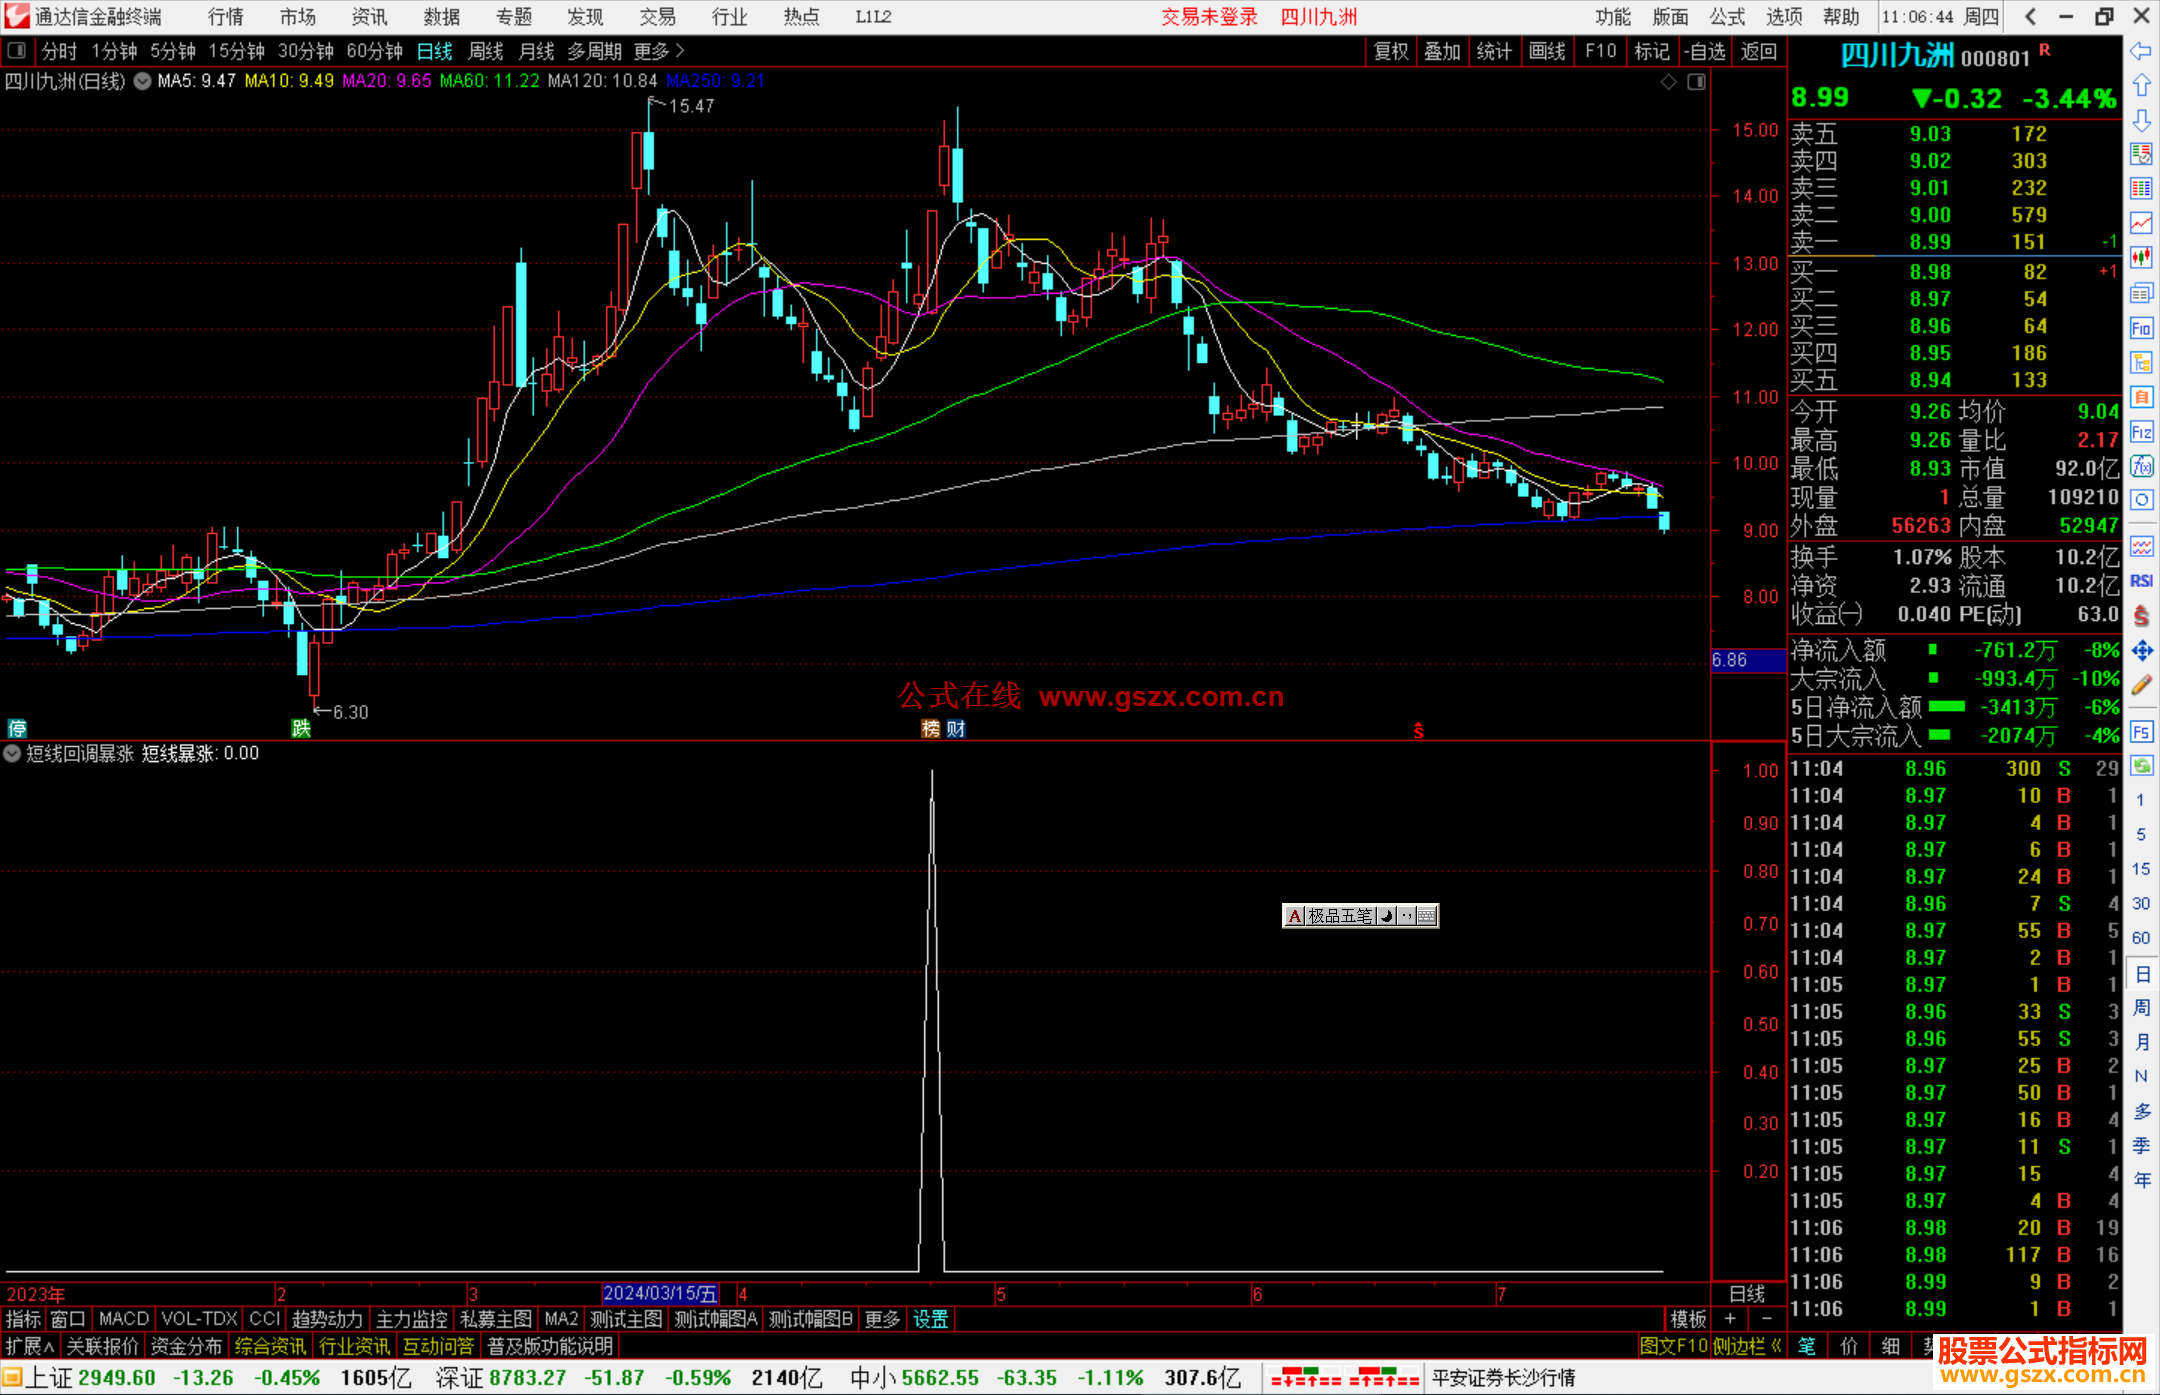This screenshot has width=2160, height=1395.
Task: Click the four-way move arrows icon
Action: click(2141, 651)
